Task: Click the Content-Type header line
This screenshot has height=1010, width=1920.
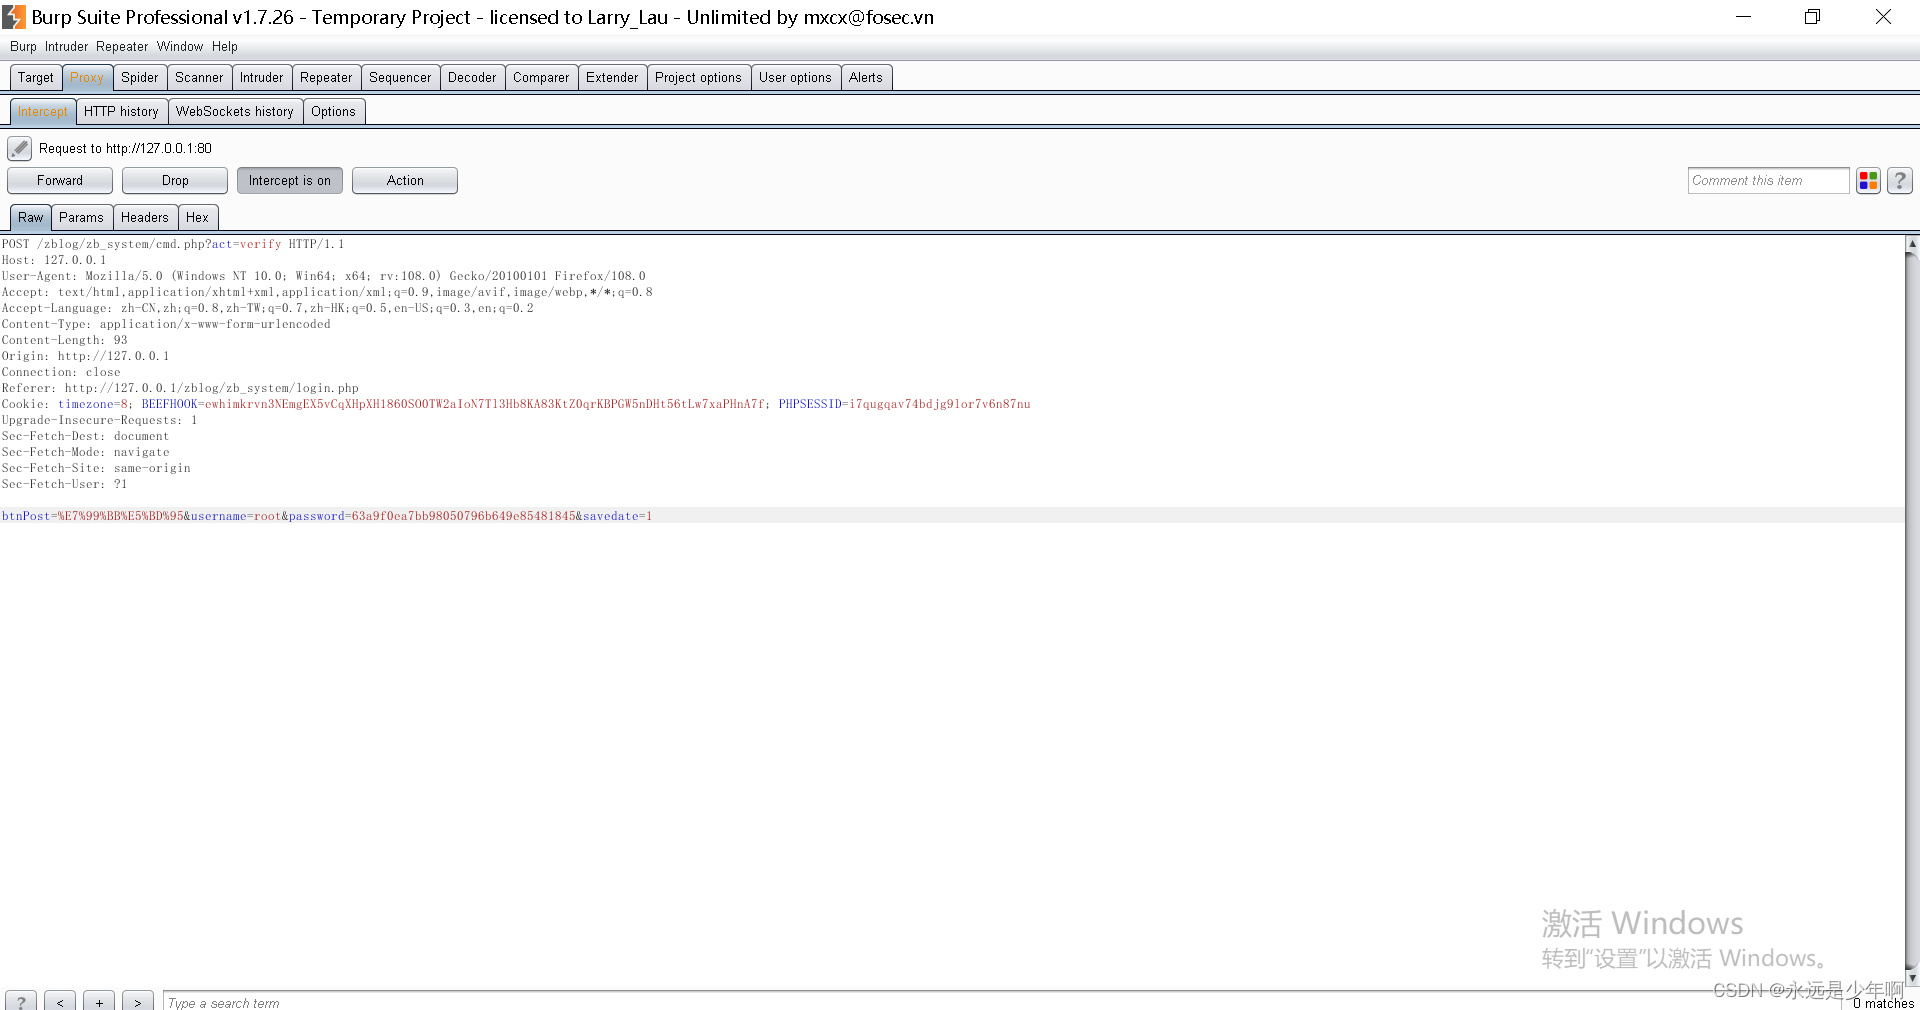Action: pyautogui.click(x=166, y=324)
